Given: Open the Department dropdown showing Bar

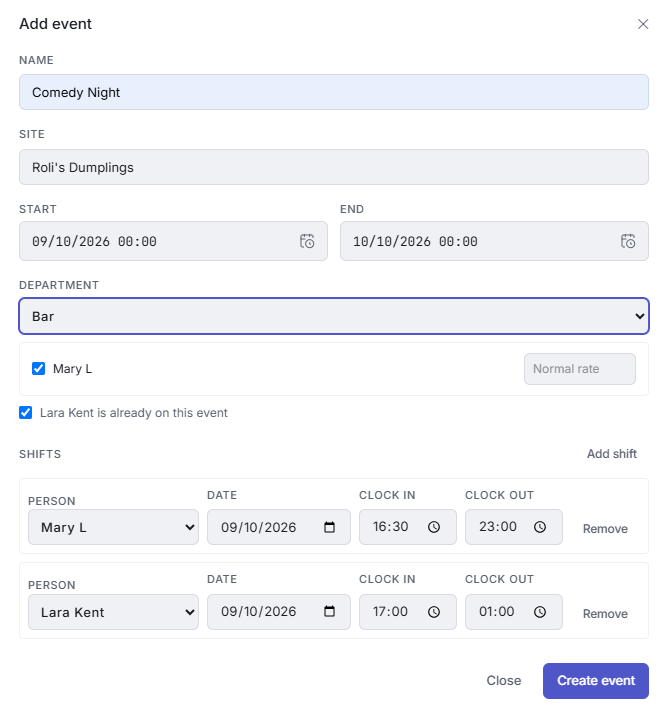Looking at the screenshot, I should 334,316.
